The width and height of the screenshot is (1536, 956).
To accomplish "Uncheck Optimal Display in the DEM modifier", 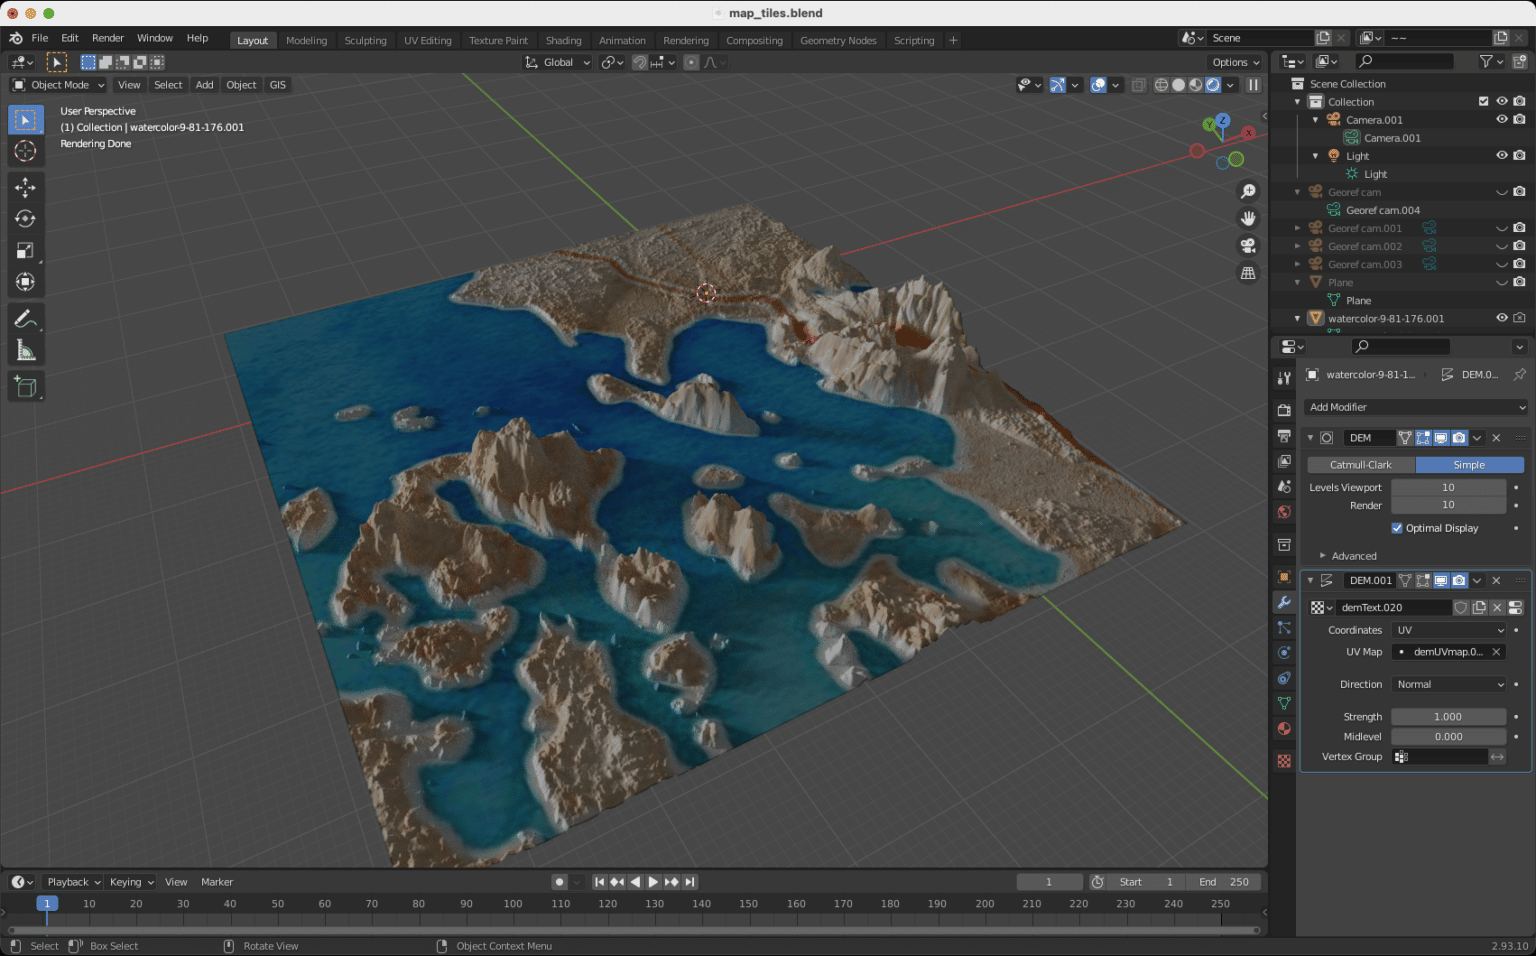I will tap(1398, 528).
